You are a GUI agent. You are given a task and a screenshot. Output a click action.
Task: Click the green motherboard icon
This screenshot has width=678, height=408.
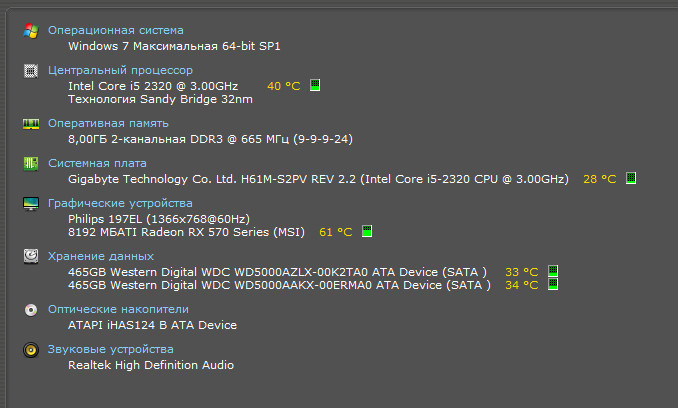point(31,164)
